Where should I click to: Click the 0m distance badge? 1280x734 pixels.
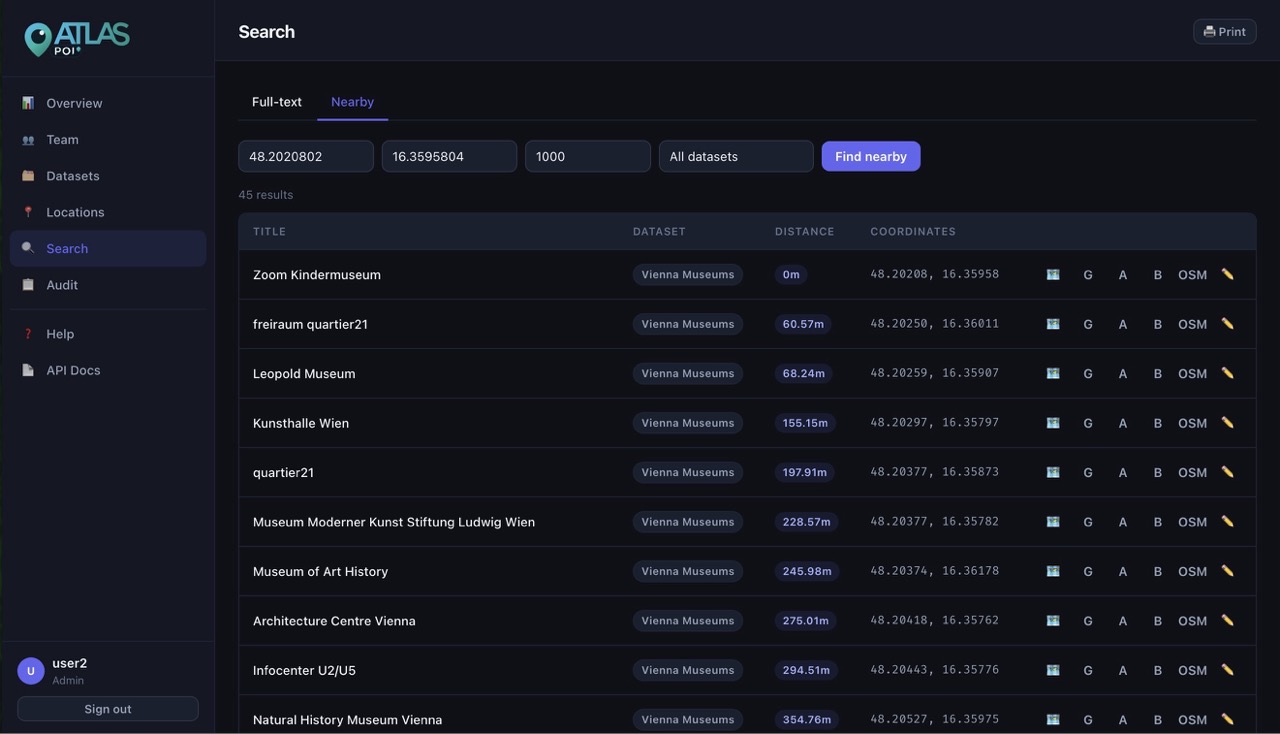click(791, 274)
